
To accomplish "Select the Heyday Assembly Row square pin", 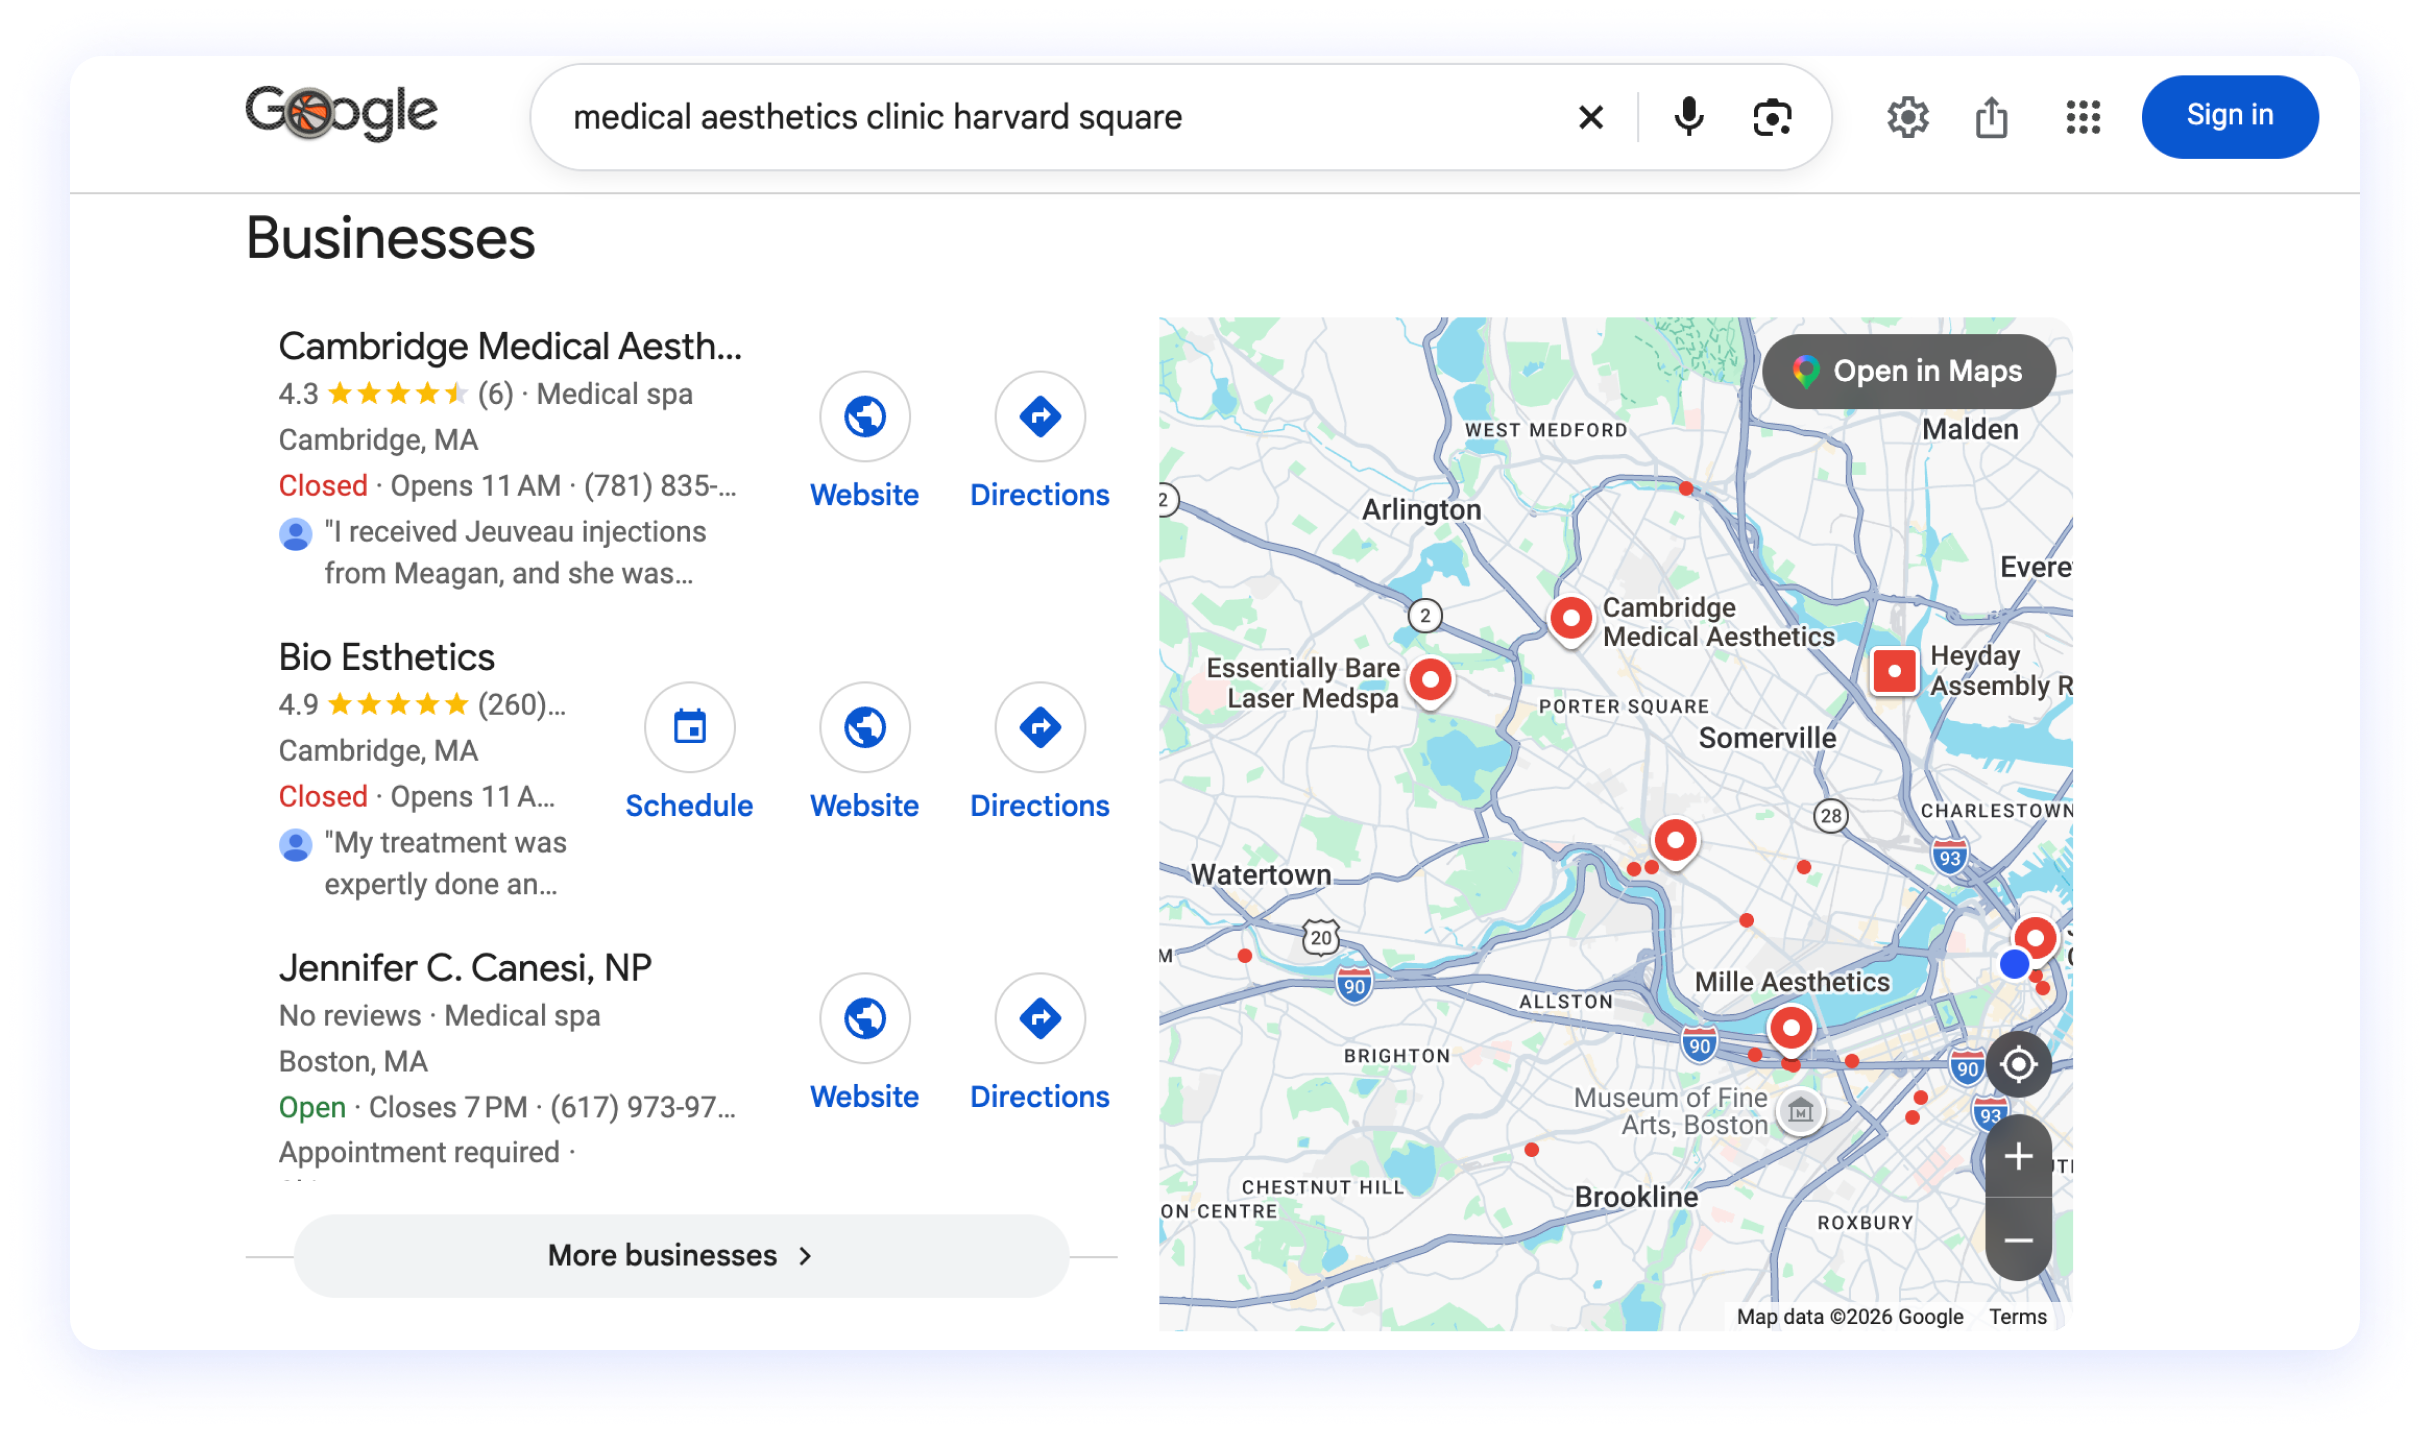I will 1894,672.
